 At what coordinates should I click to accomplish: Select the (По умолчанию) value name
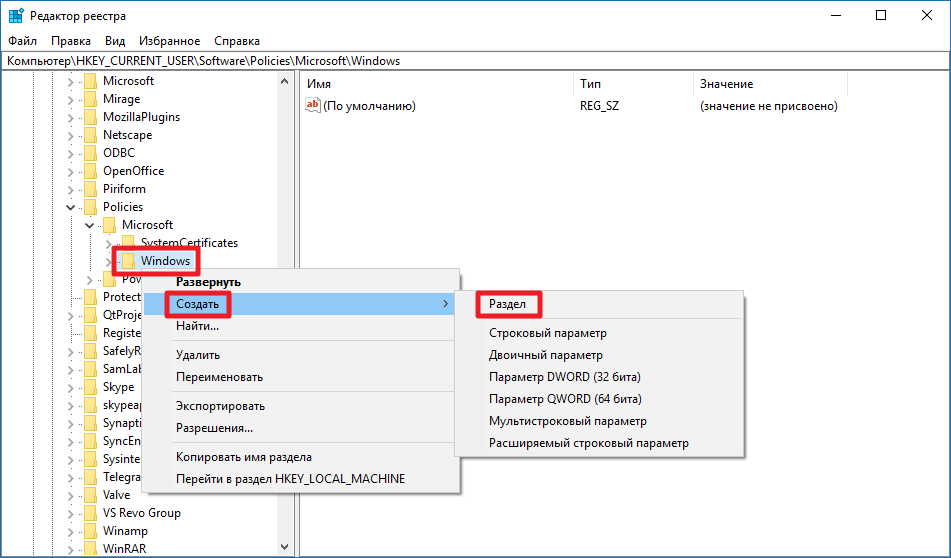[369, 106]
